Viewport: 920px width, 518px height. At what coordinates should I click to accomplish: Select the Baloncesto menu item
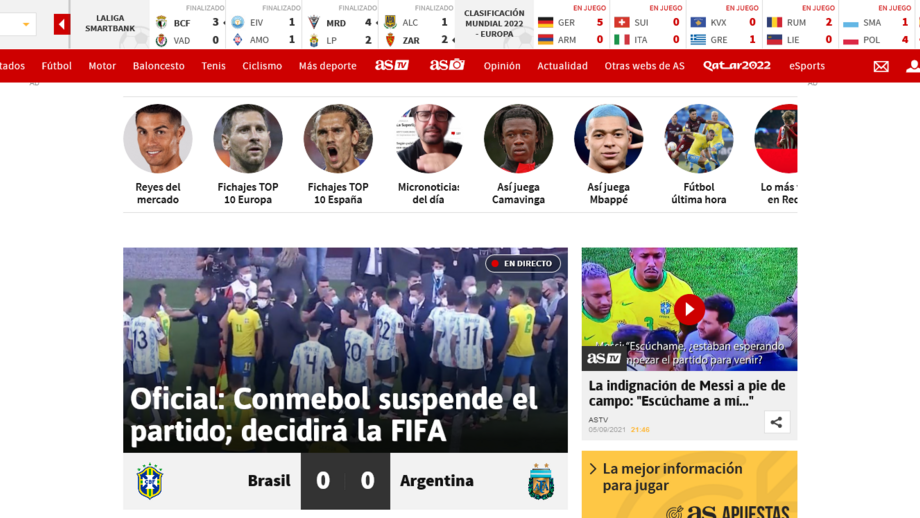[158, 66]
